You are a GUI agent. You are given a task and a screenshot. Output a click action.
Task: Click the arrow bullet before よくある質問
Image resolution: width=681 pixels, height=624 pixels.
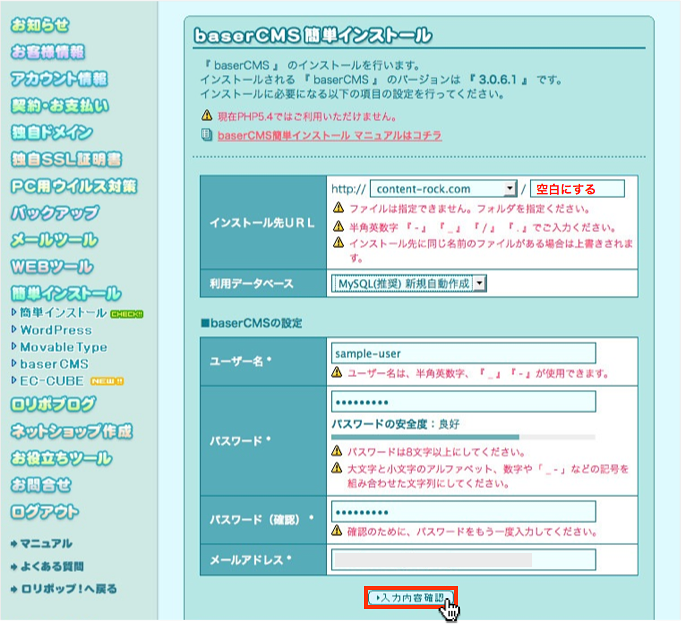pos(14,566)
